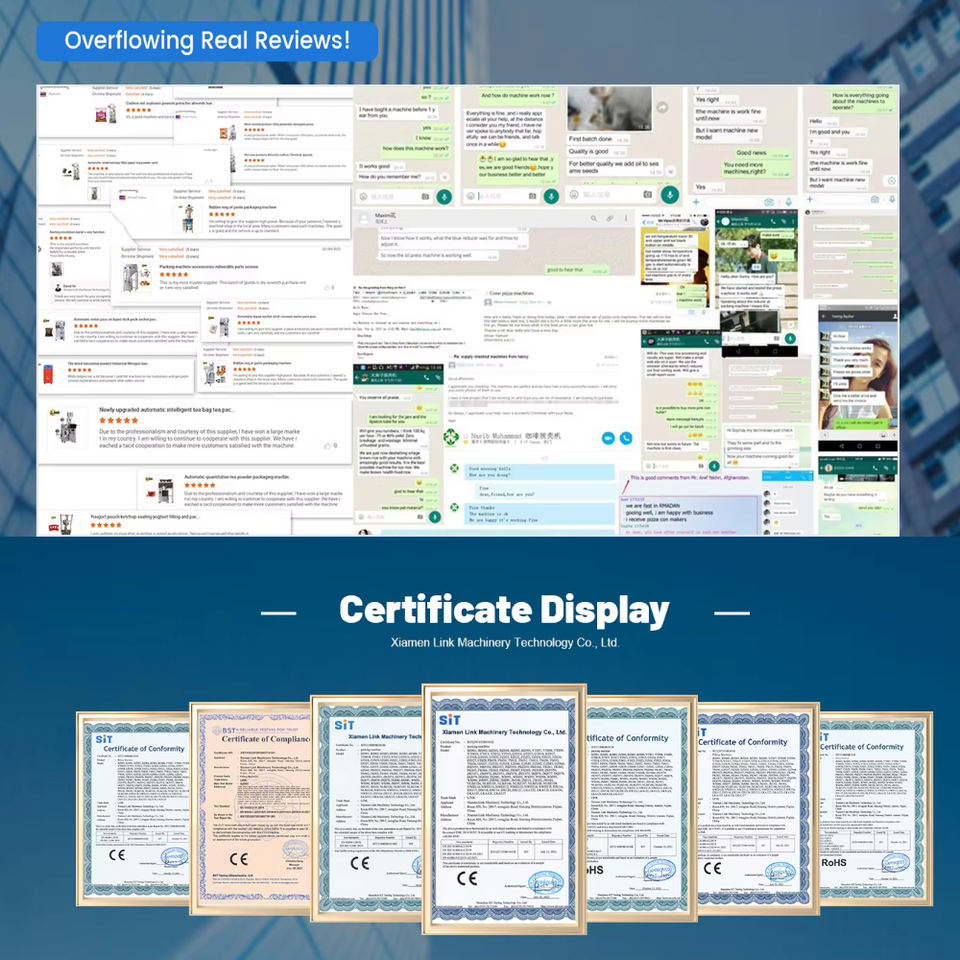960x960 pixels.
Task: Open the leftmost SiT Certificate of Conformity
Action: (x=133, y=809)
